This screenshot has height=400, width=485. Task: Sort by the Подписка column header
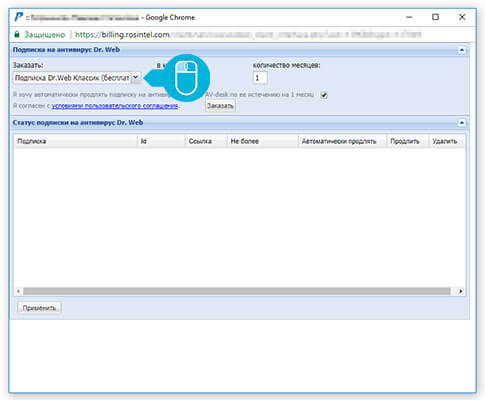pos(75,141)
